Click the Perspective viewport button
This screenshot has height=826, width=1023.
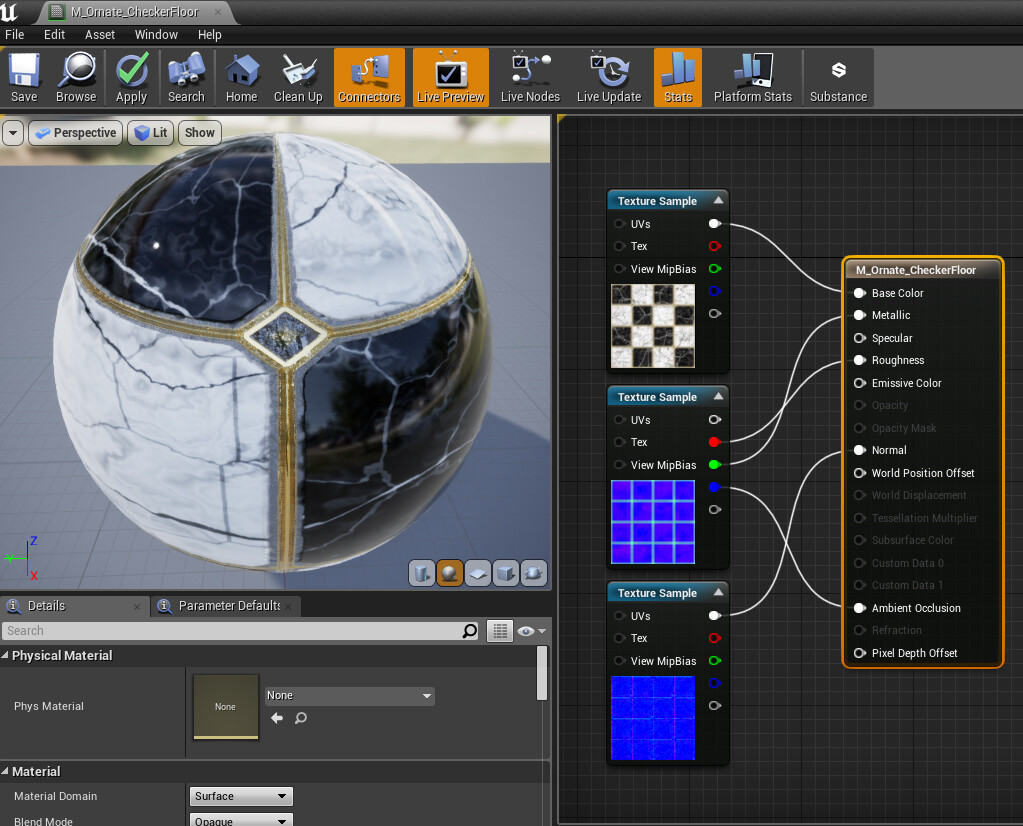click(76, 132)
